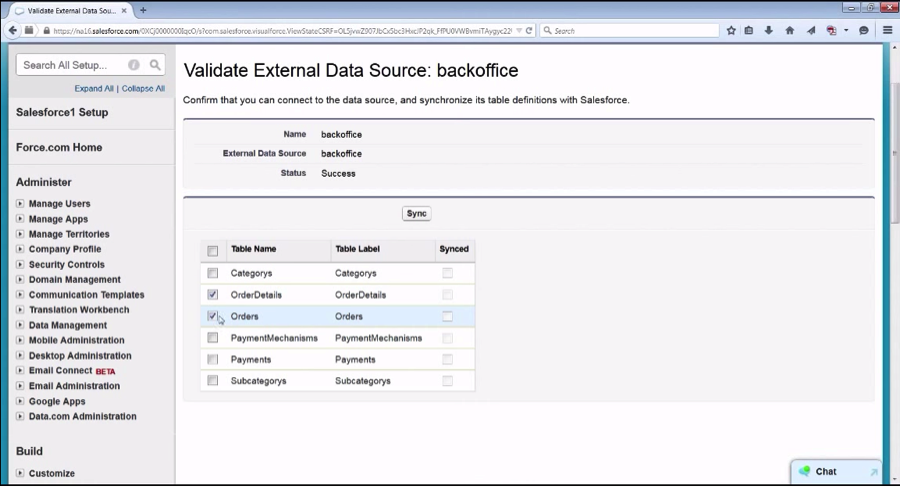Click the page vertical scrollbar thumb

(894, 153)
